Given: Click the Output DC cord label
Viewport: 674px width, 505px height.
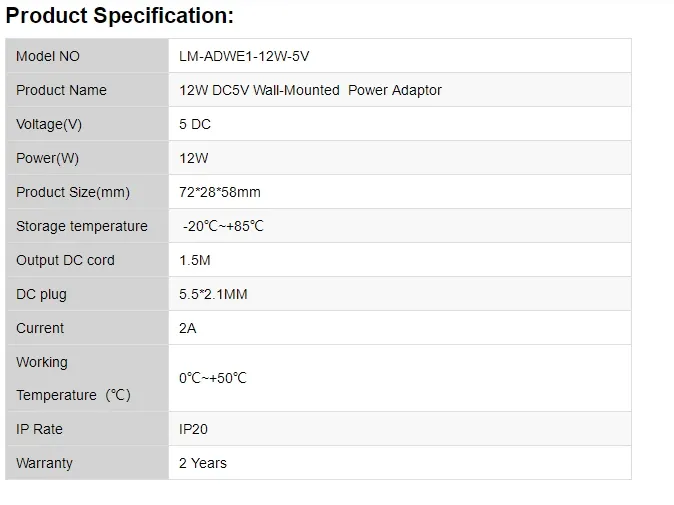Looking at the screenshot, I should 65,260.
